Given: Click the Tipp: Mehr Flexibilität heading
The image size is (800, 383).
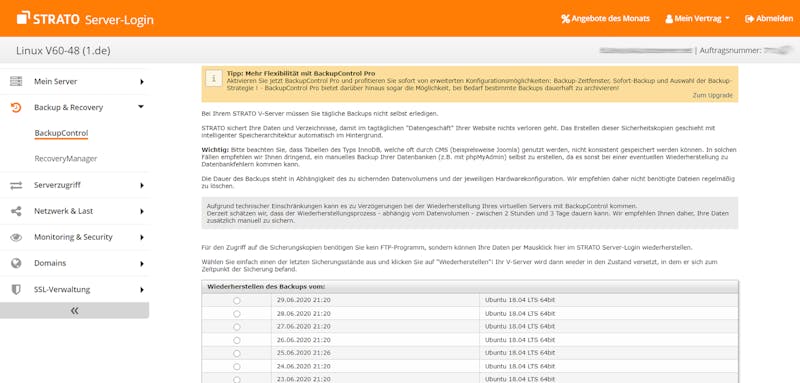Looking at the screenshot, I should pyautogui.click(x=301, y=73).
